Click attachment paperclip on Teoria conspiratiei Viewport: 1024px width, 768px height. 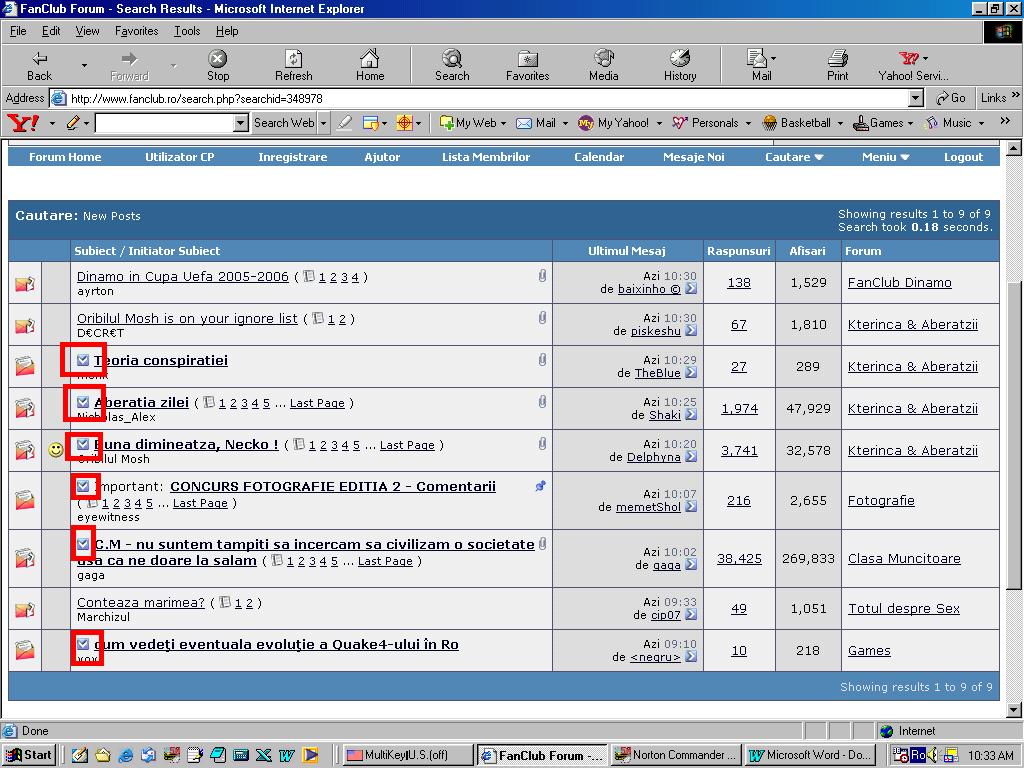click(542, 359)
